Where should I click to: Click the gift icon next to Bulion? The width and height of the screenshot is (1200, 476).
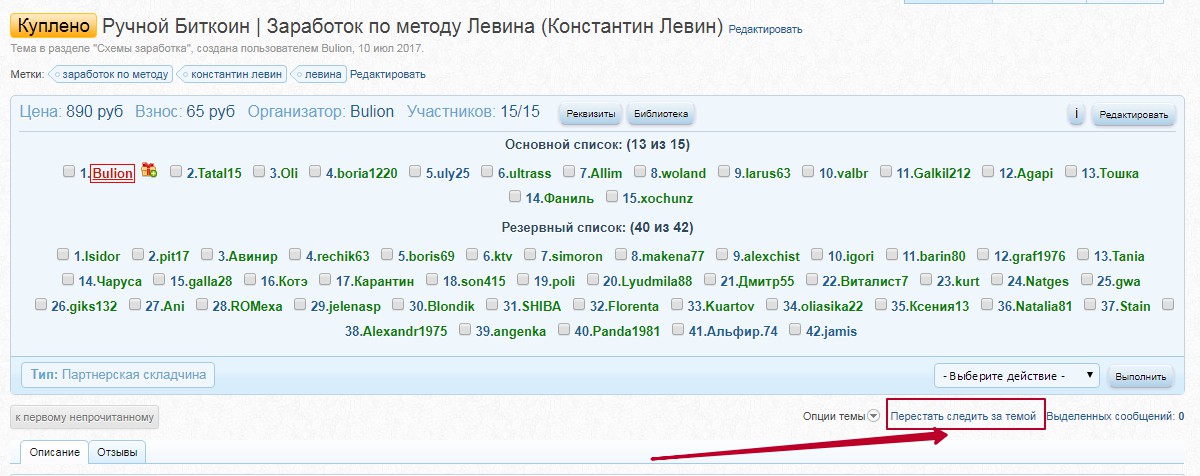(149, 171)
